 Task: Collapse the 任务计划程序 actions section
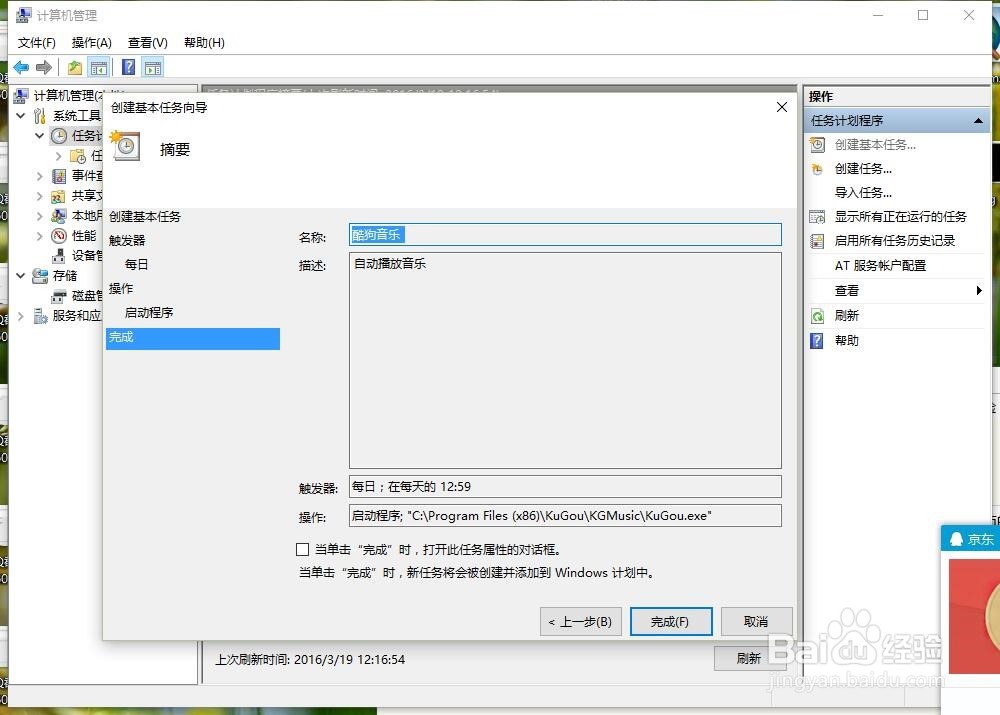[x=978, y=121]
